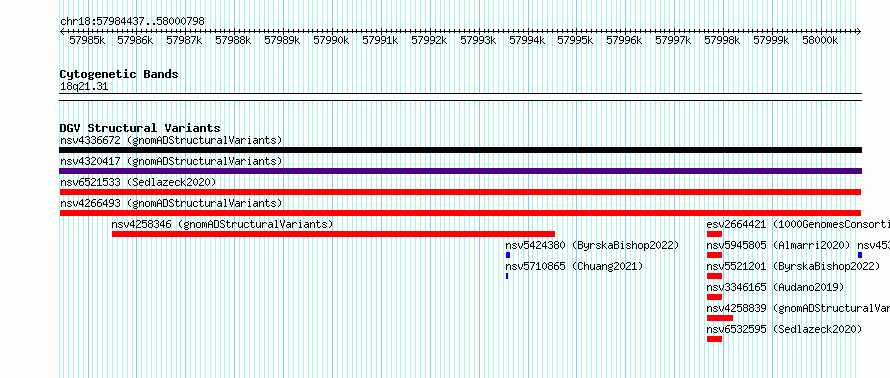Click the 57998k ruler tick label
890x378 pixels.
(722, 40)
